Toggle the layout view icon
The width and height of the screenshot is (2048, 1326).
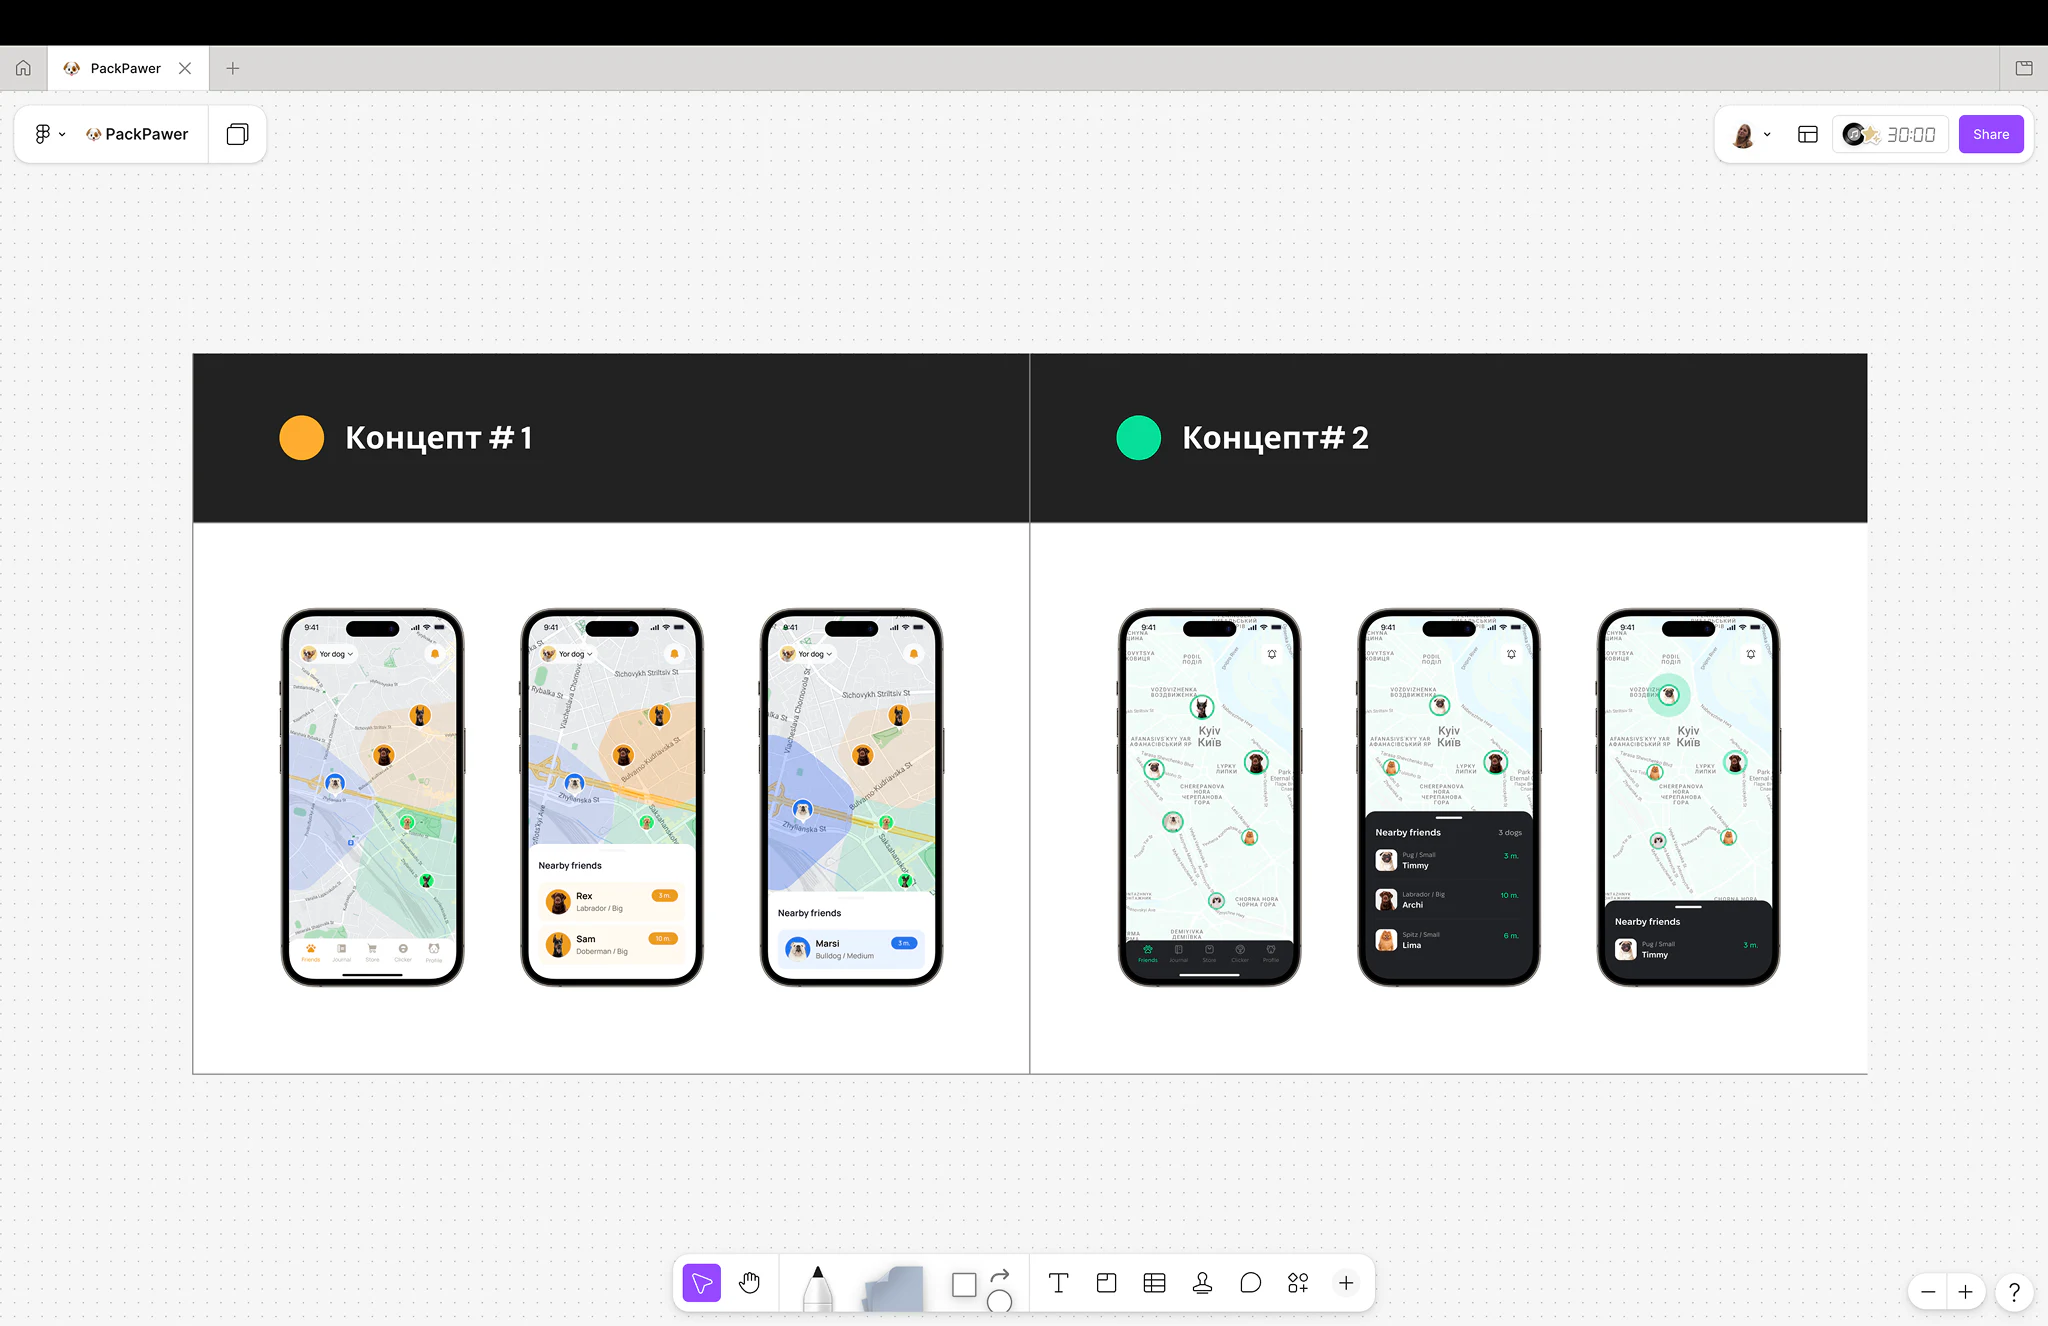1807,134
